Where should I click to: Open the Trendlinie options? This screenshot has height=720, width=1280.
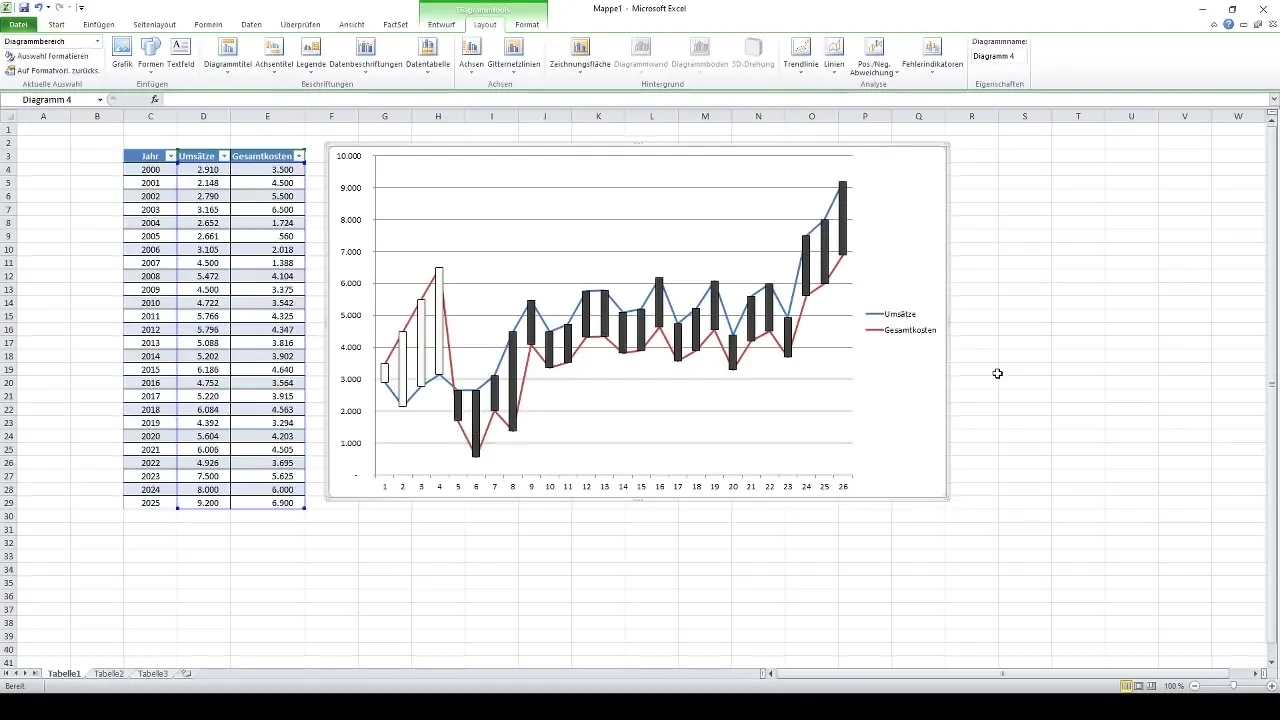point(801,56)
